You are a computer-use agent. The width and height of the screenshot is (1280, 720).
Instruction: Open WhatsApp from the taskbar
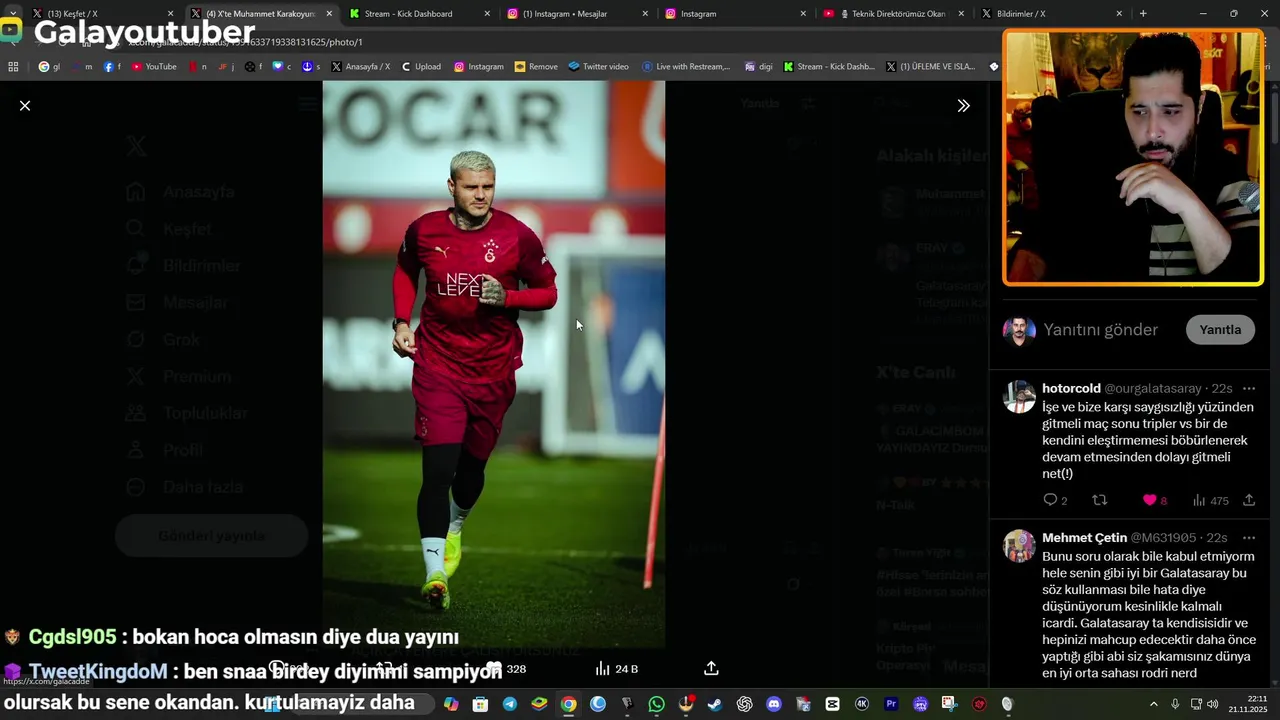[656, 704]
